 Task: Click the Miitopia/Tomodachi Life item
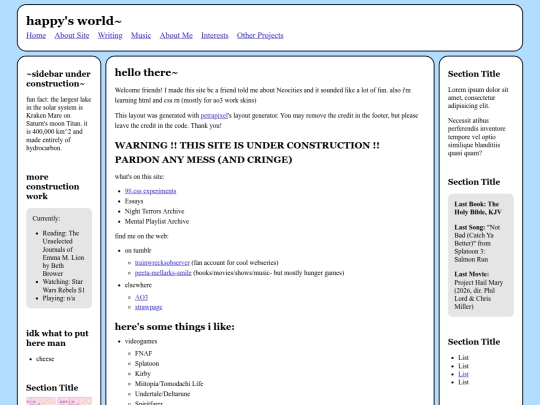[x=169, y=384]
